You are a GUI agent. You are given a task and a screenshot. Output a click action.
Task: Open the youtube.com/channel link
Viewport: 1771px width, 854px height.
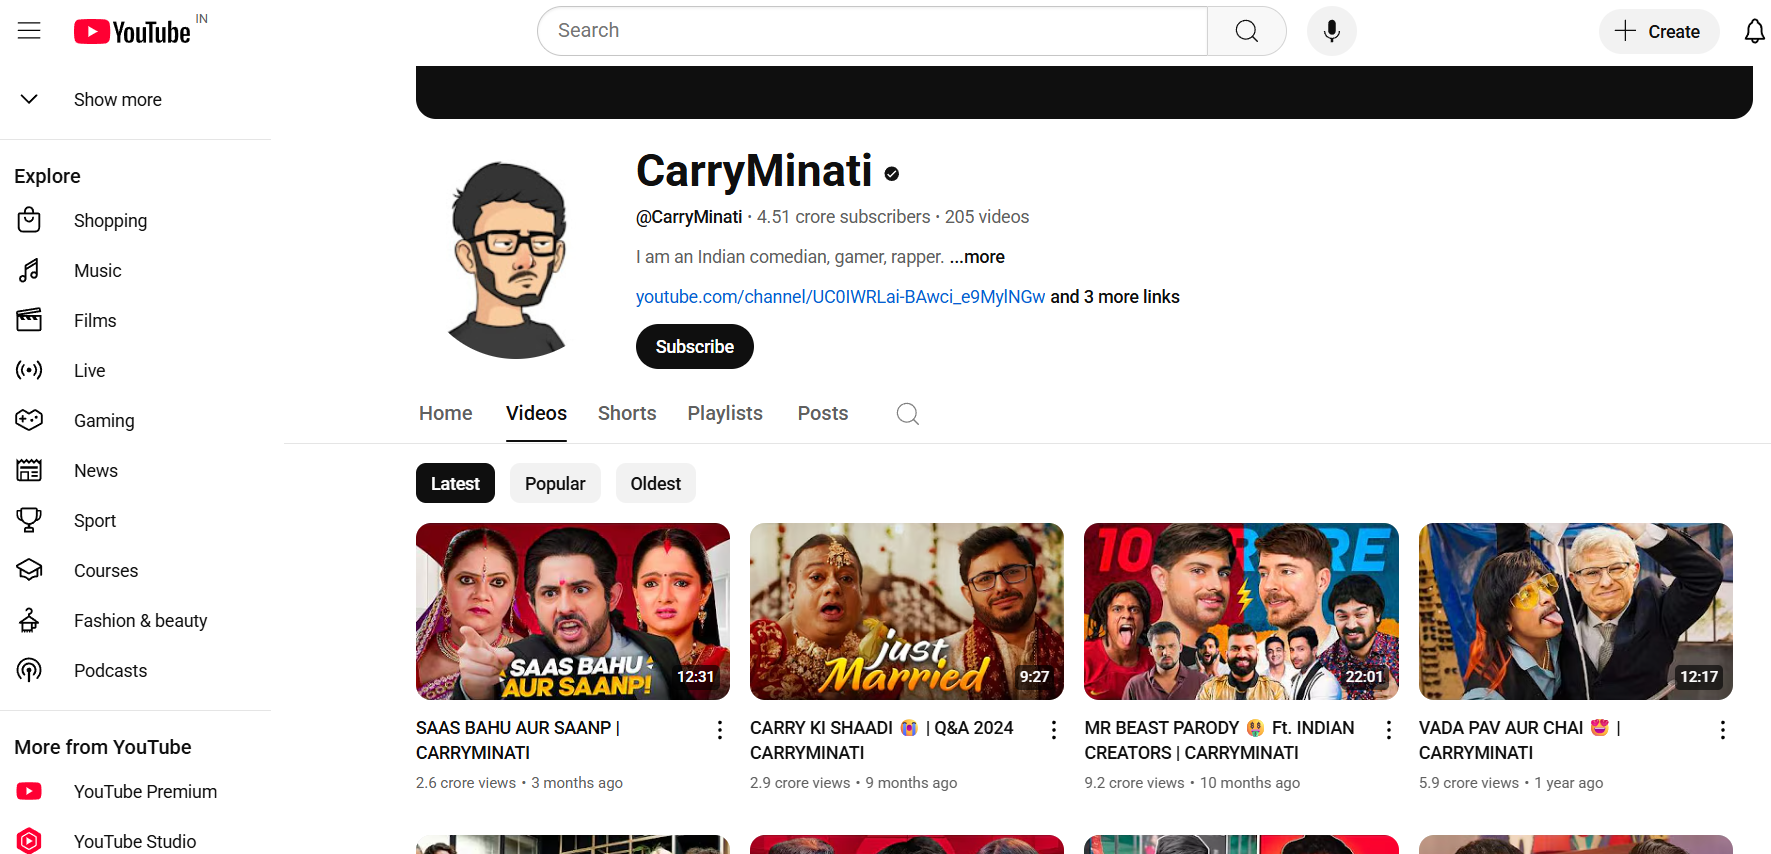(840, 297)
